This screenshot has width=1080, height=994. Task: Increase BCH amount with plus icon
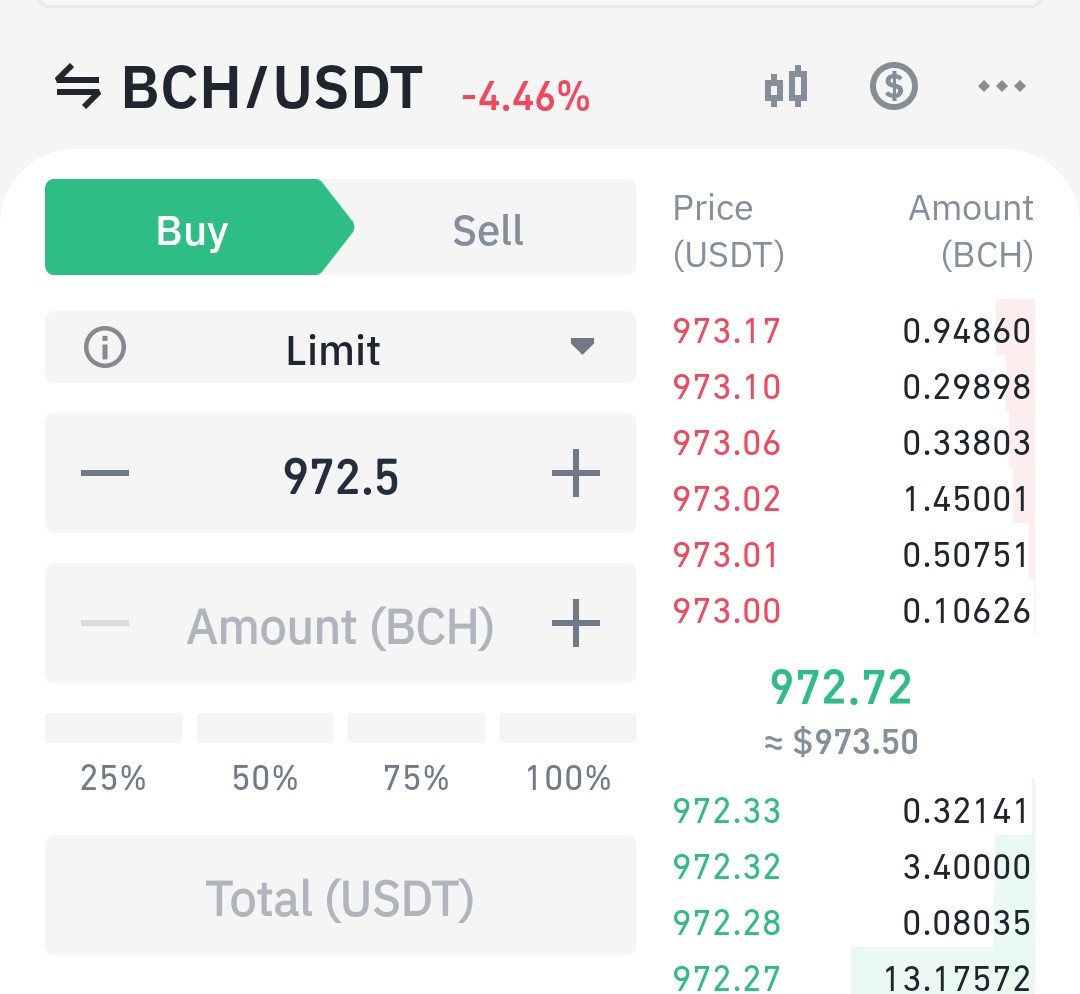(576, 623)
